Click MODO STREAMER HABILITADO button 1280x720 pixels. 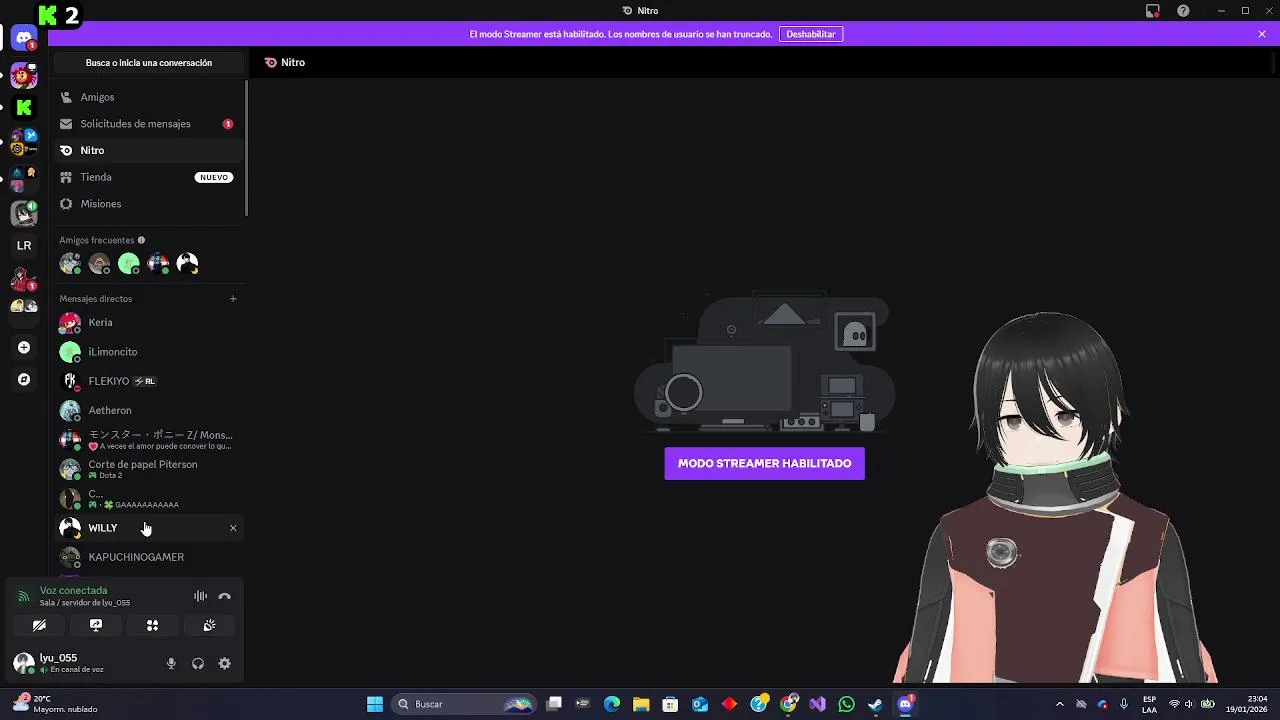[x=765, y=463]
